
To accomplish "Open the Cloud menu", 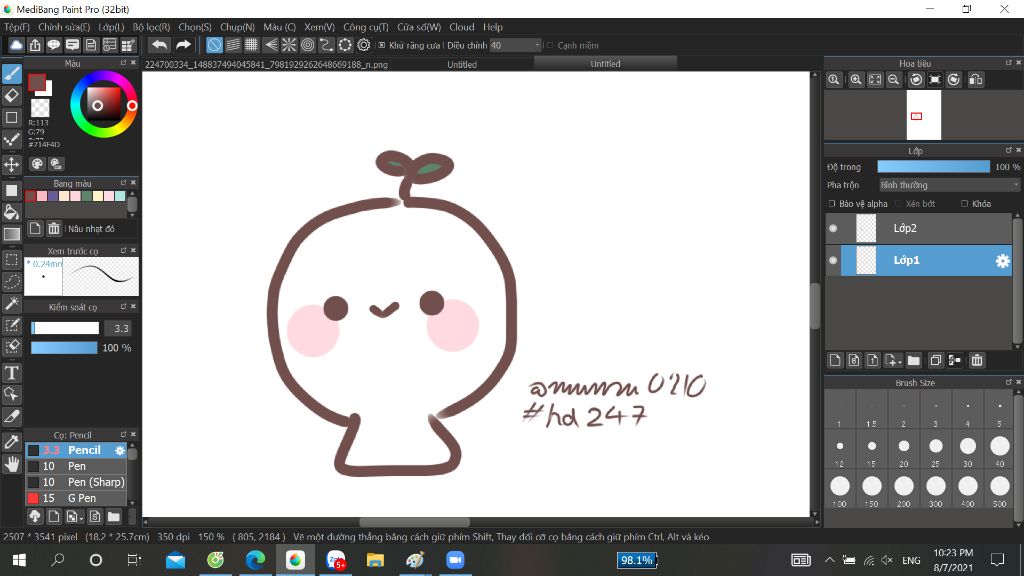I will coord(462,27).
